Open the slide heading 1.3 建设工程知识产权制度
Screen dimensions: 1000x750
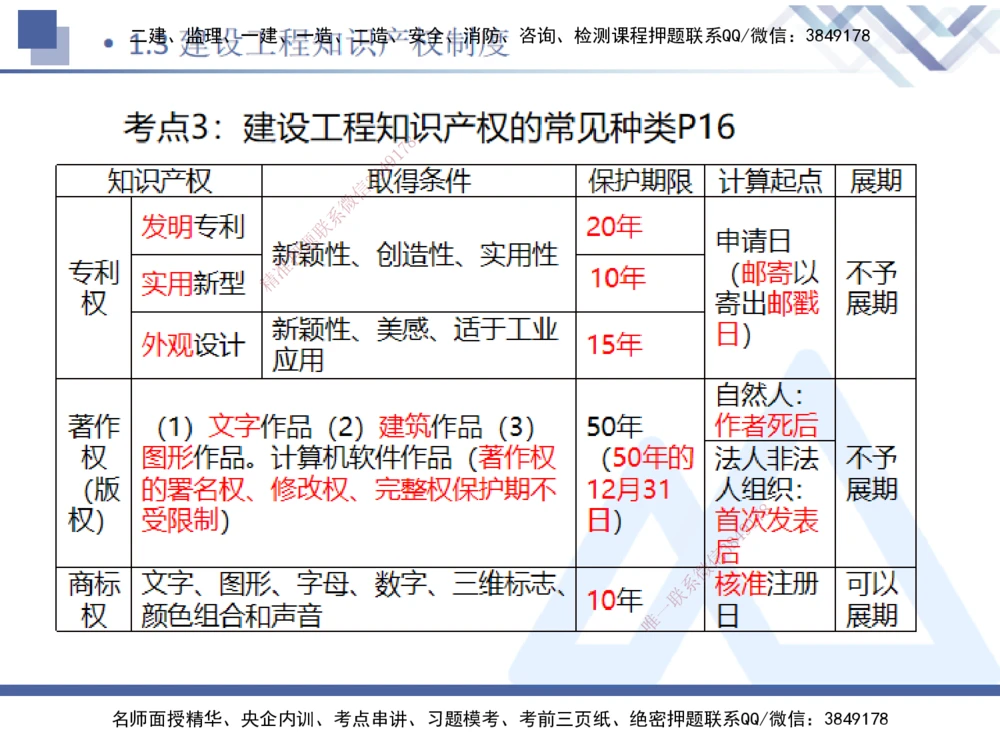tap(300, 45)
